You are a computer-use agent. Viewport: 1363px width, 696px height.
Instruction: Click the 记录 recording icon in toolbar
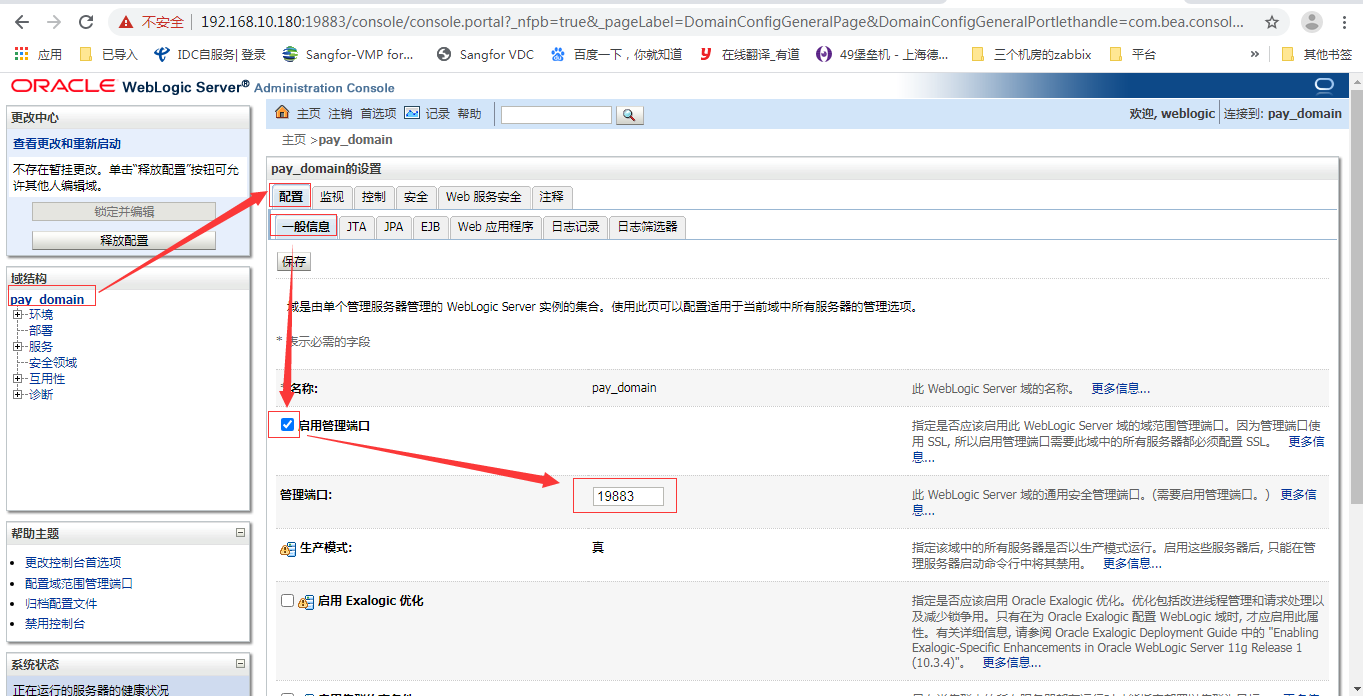point(412,113)
